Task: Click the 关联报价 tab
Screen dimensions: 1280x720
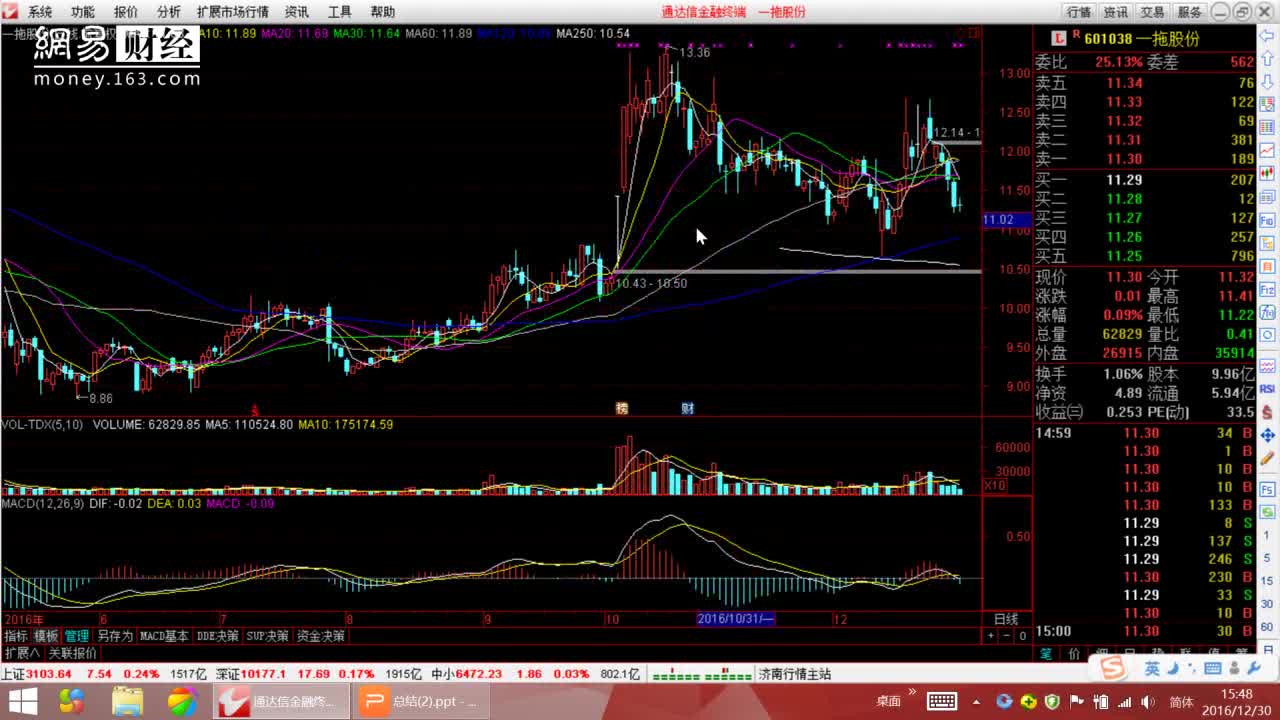Action: (x=72, y=653)
